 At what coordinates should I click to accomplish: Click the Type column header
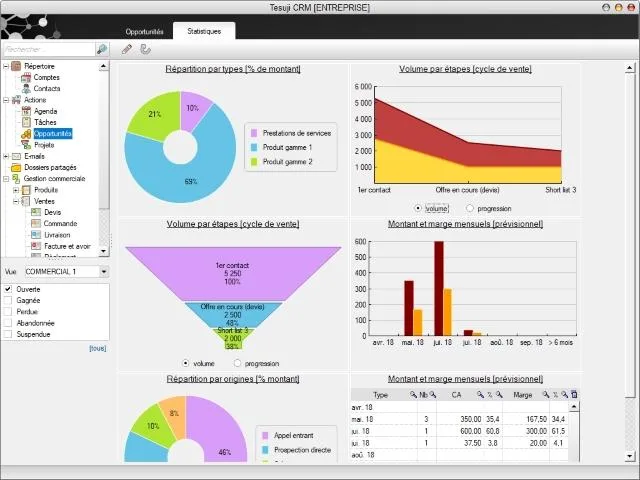pyautogui.click(x=380, y=395)
